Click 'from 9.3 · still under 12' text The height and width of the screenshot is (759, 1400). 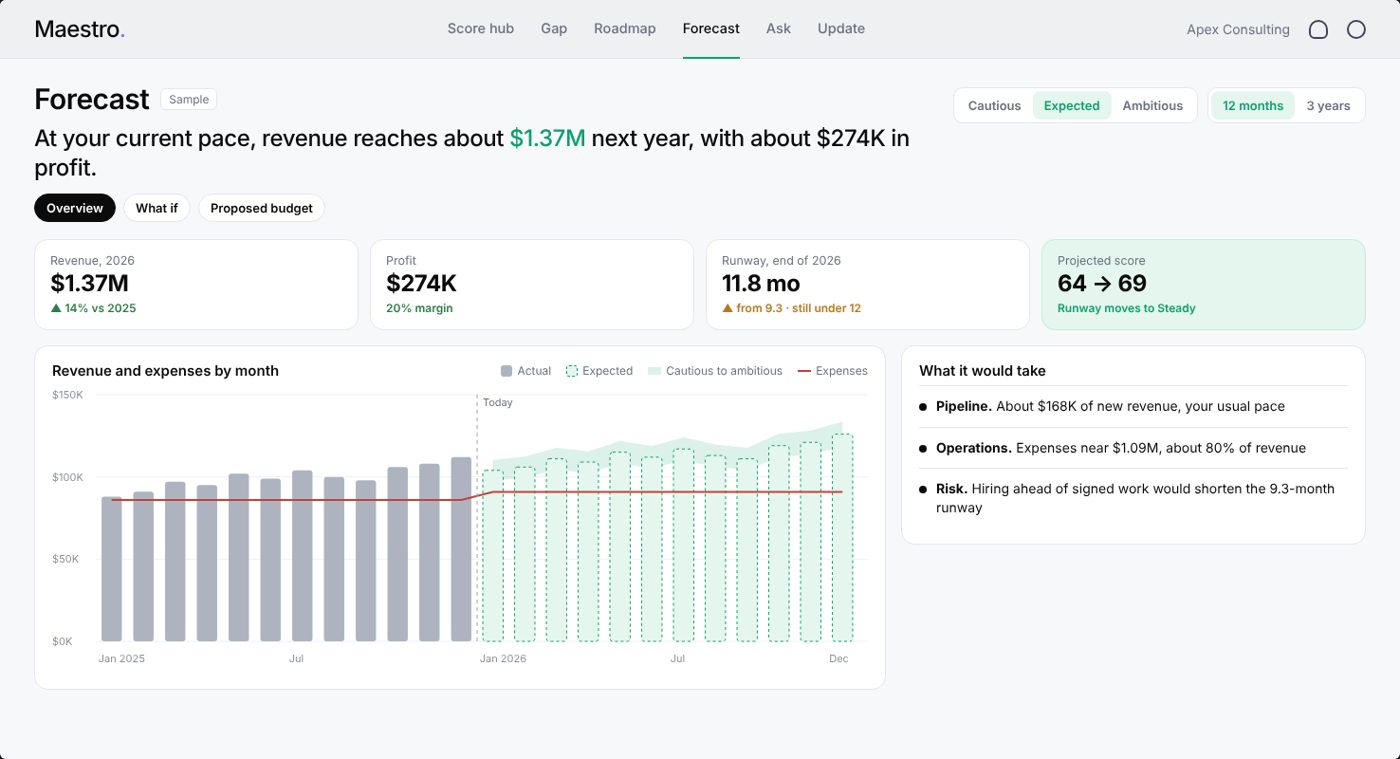(798, 308)
